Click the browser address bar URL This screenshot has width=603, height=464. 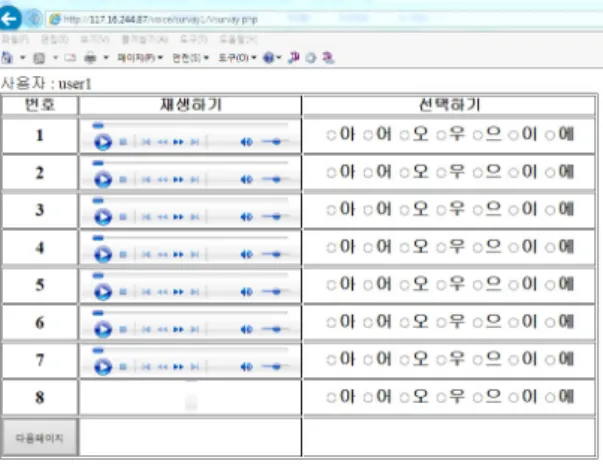tap(160, 19)
